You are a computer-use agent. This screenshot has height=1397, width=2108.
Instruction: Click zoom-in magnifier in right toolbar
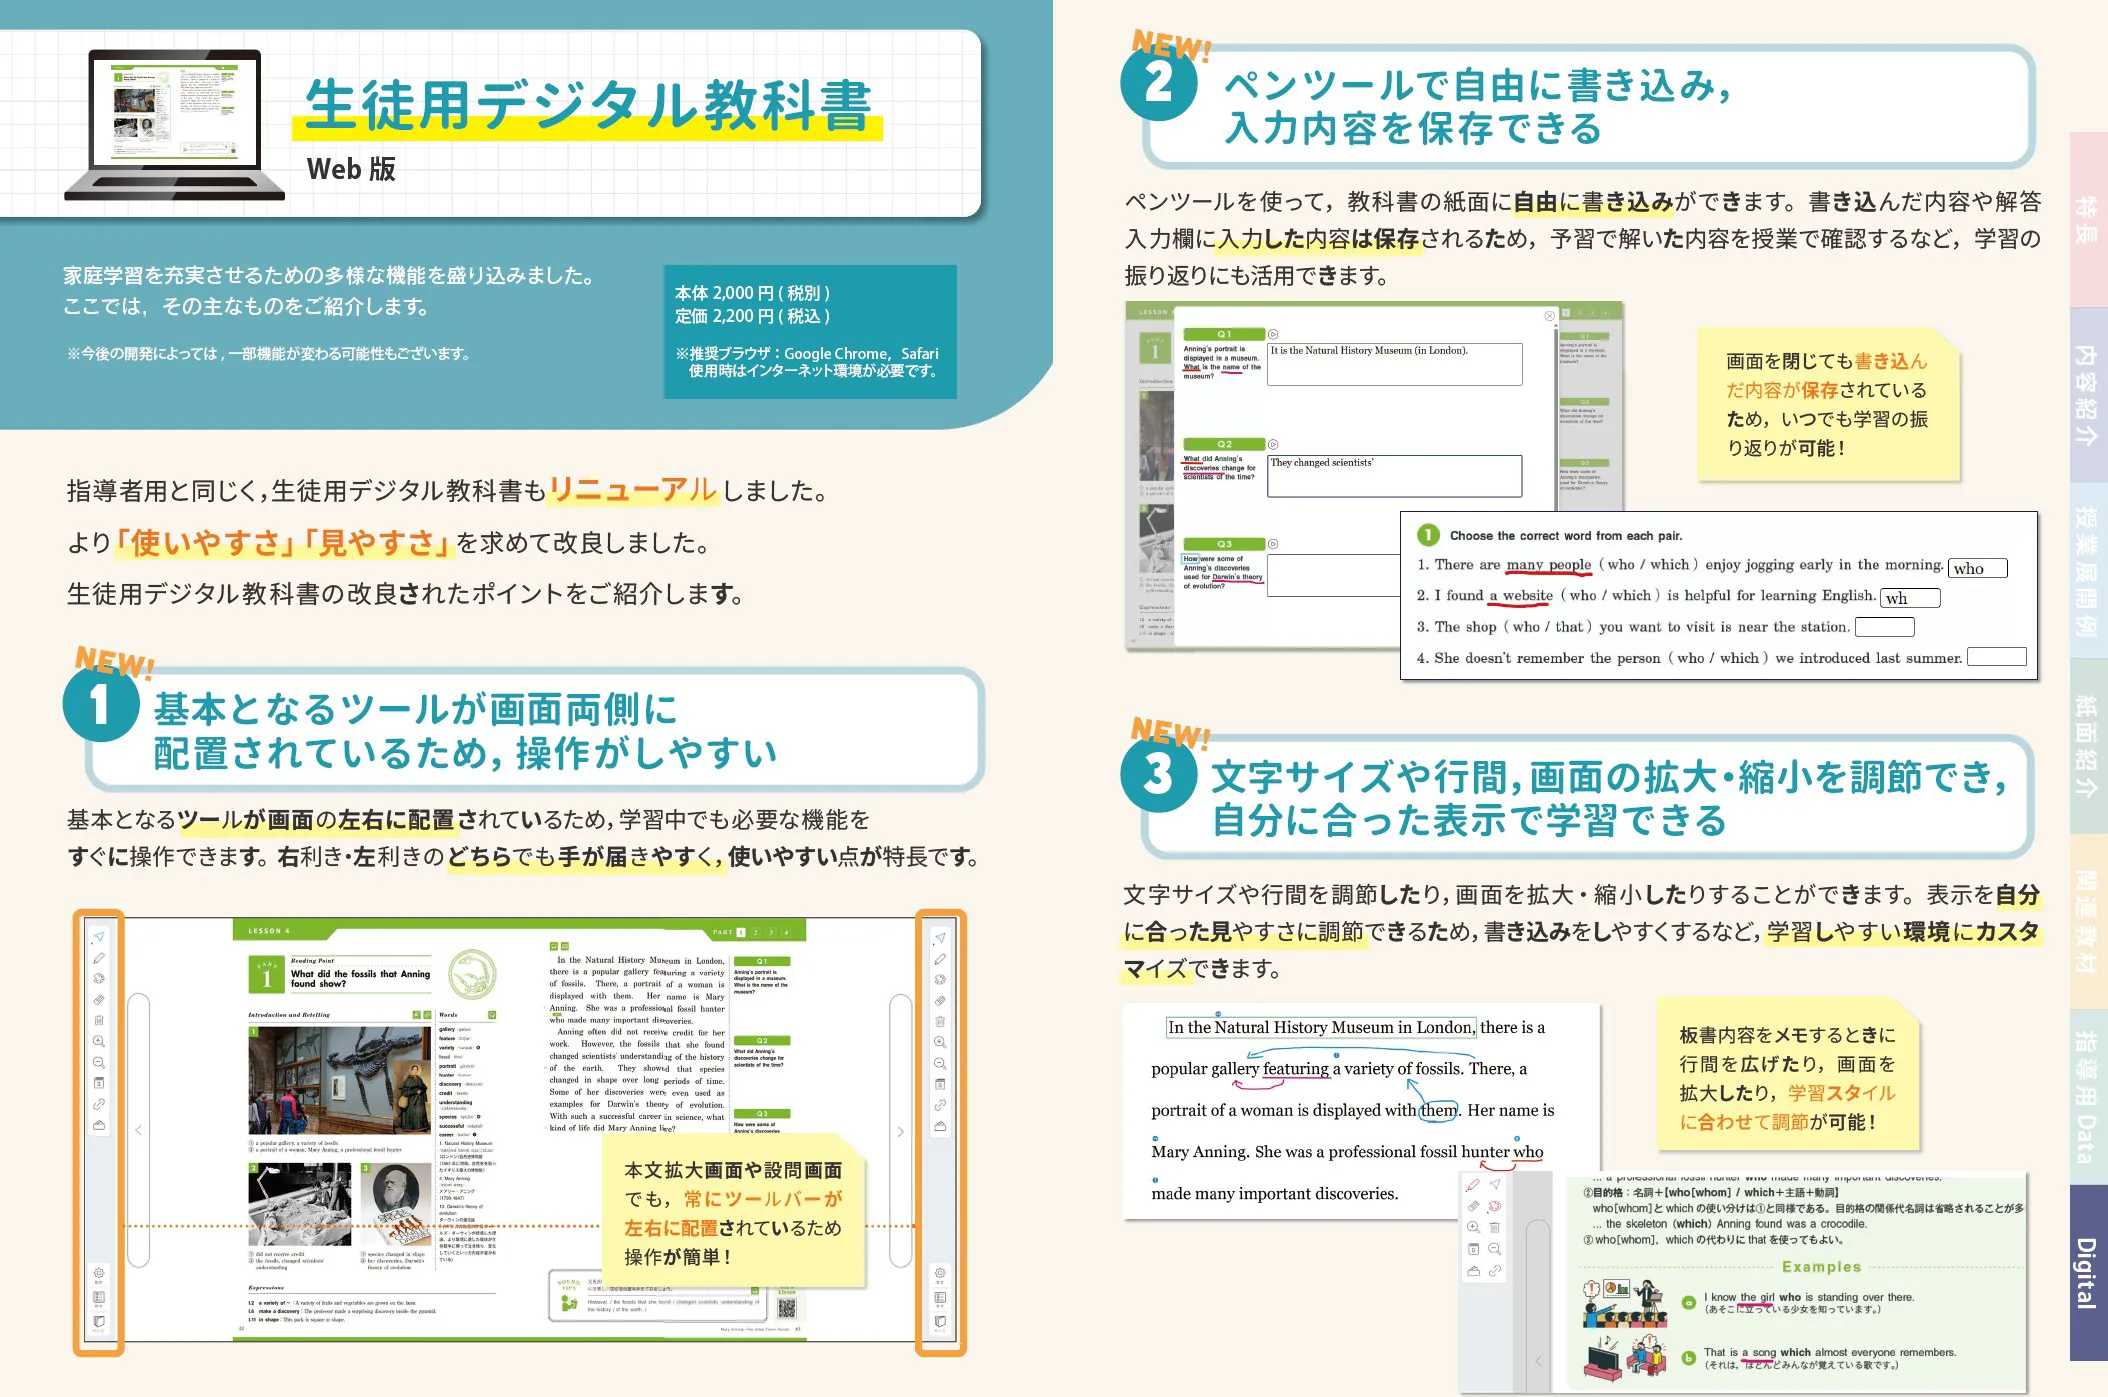(940, 1042)
